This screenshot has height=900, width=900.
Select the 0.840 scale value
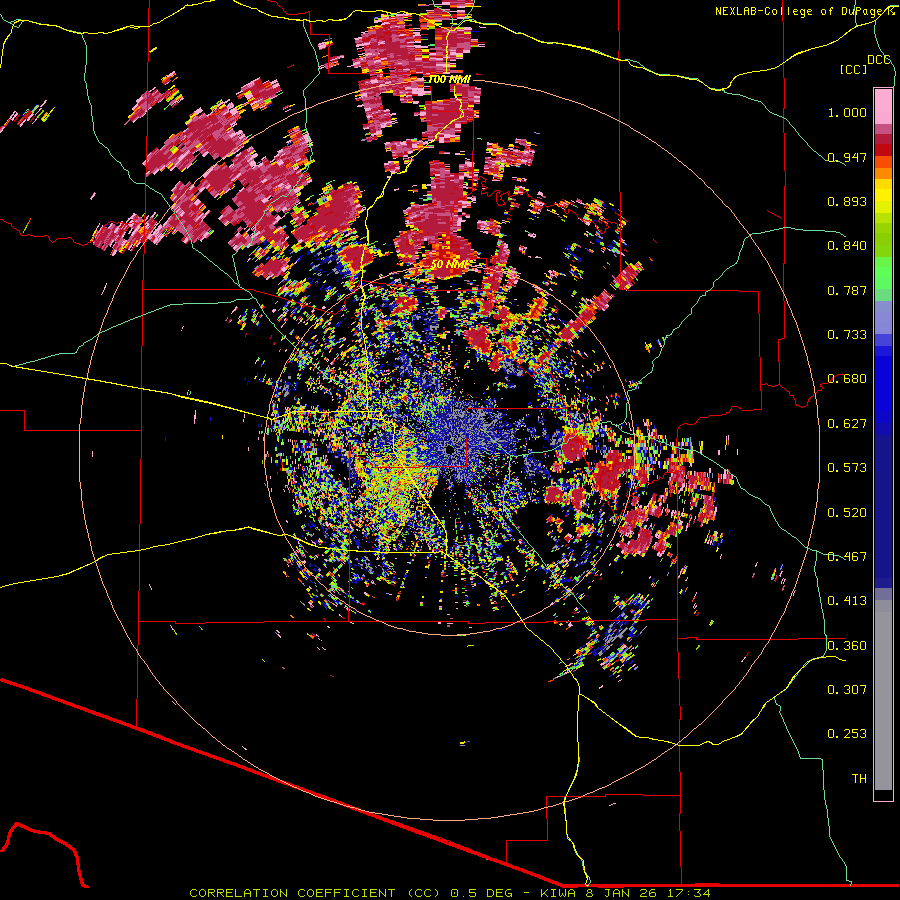(x=847, y=246)
